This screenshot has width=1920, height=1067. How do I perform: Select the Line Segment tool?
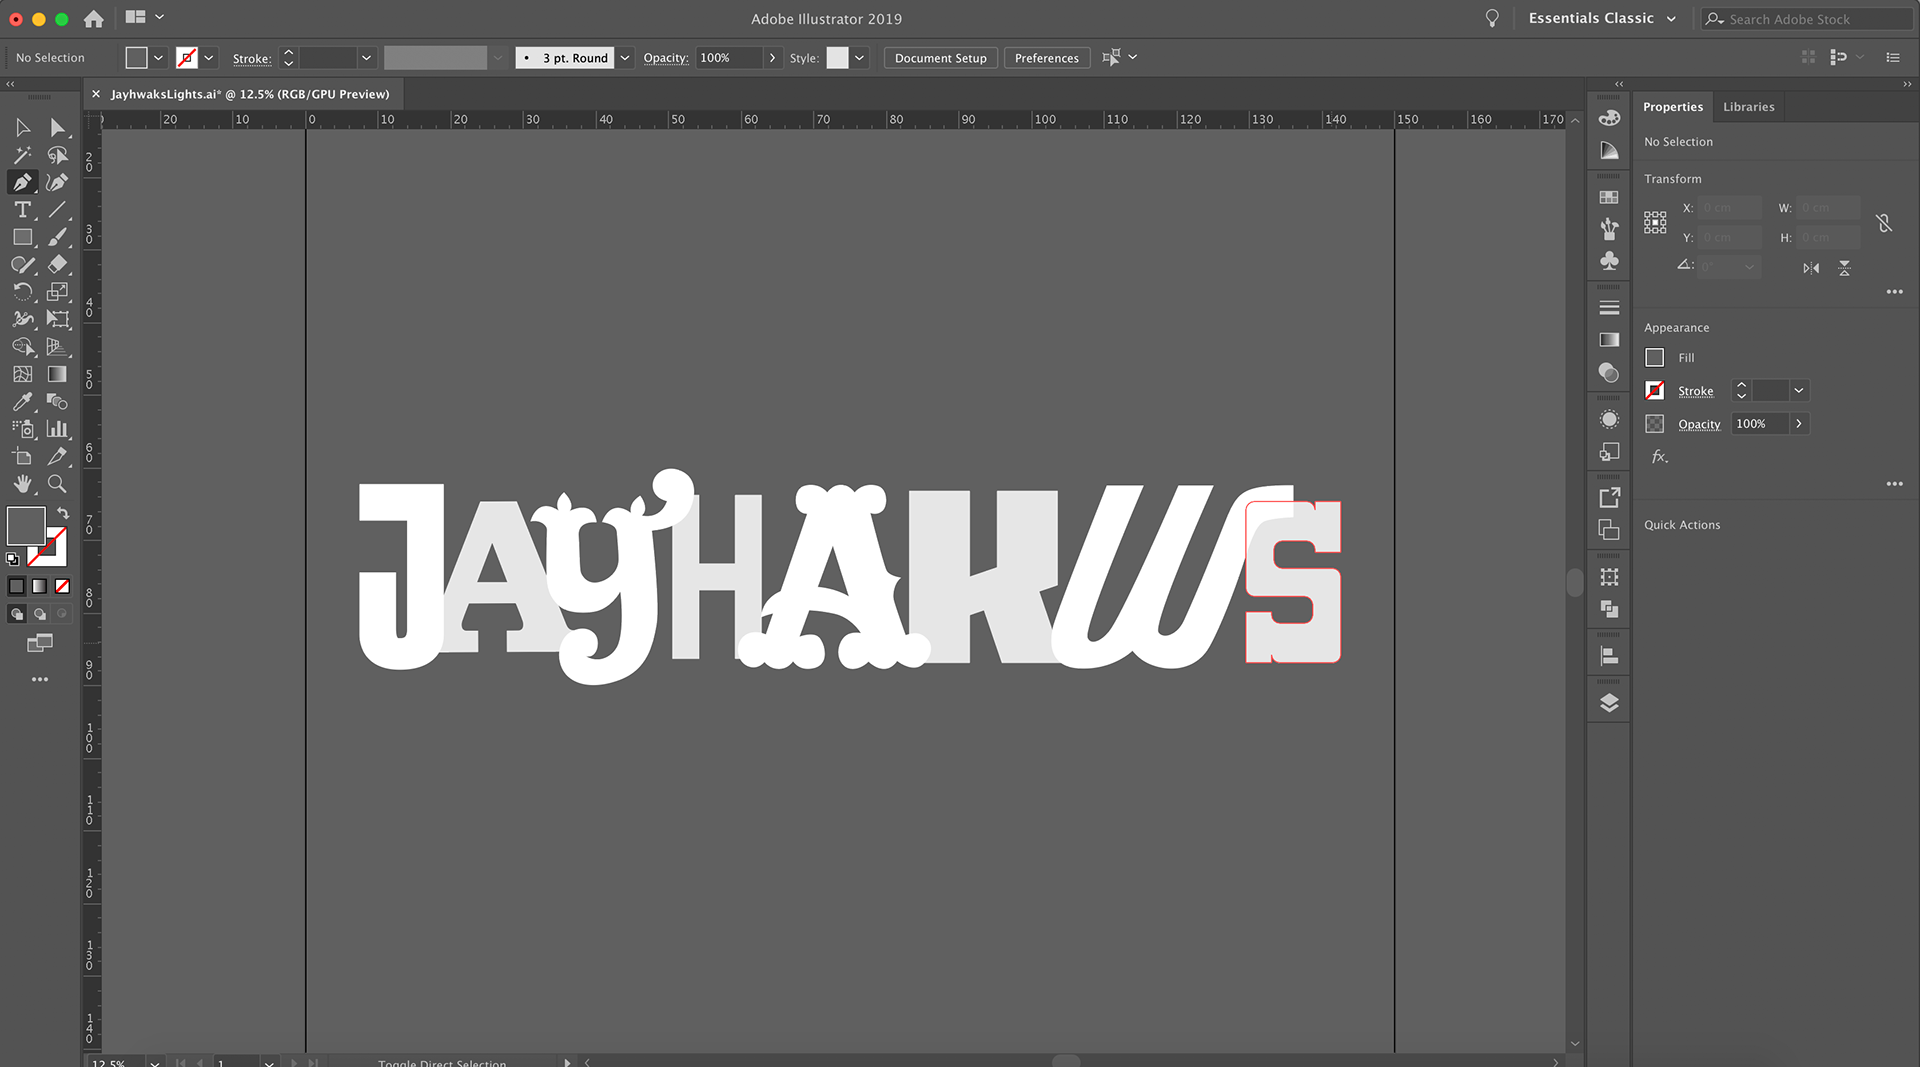coord(57,210)
